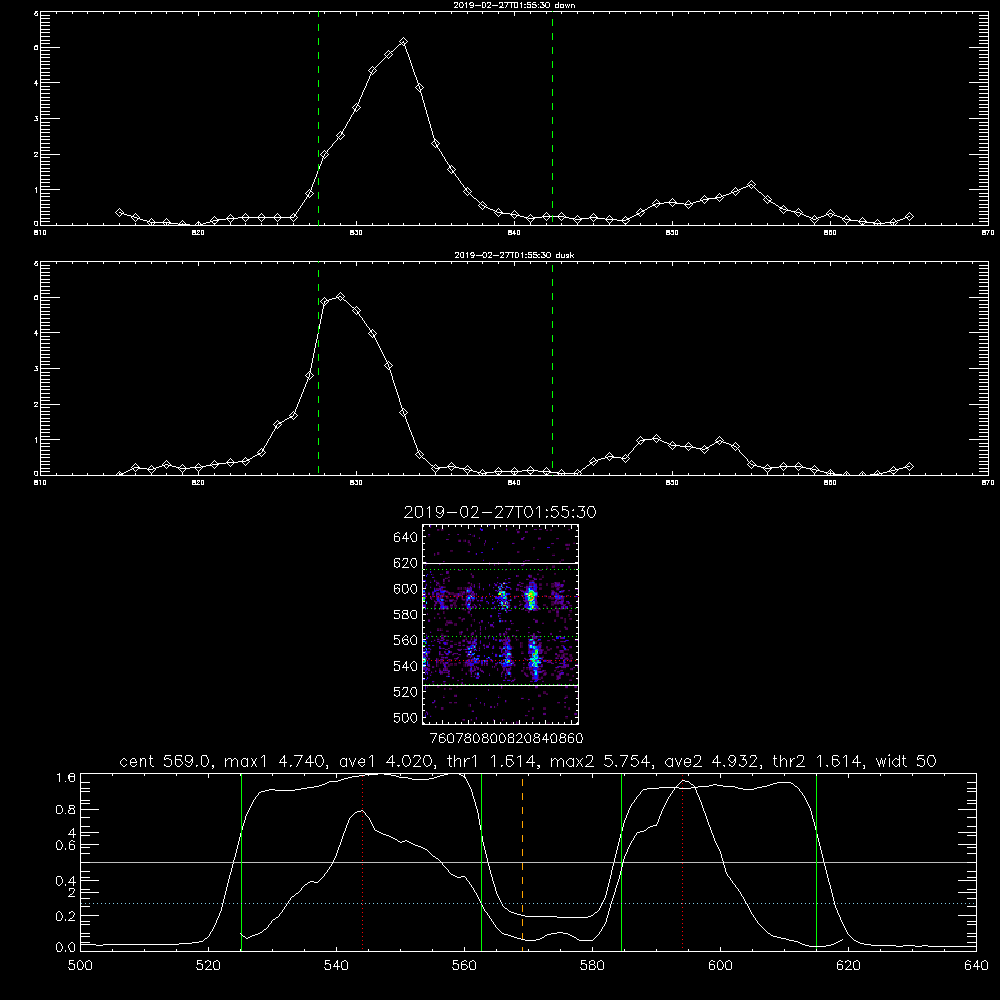Click the green vertical line near 563
This screenshot has height=1000, width=1000.
(x=482, y=861)
